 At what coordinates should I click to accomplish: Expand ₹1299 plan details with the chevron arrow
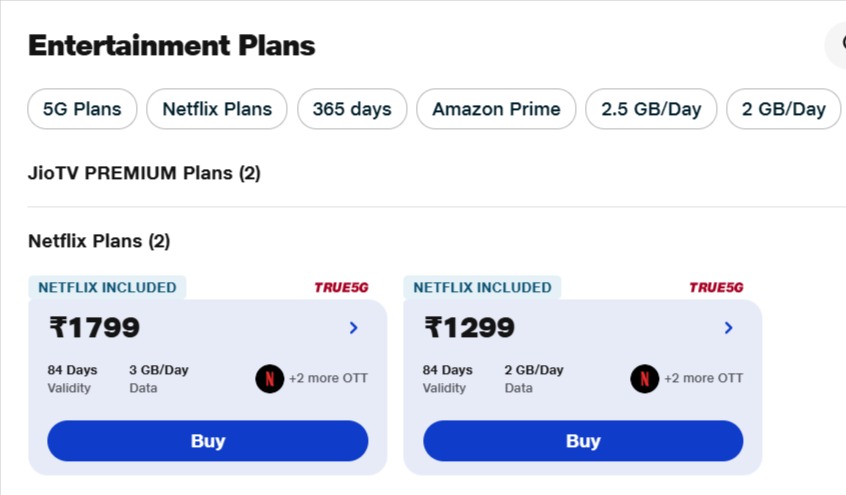tap(729, 328)
